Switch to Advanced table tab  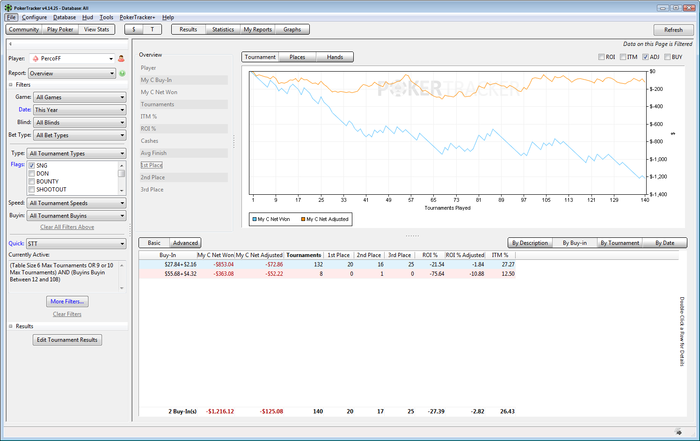(185, 243)
